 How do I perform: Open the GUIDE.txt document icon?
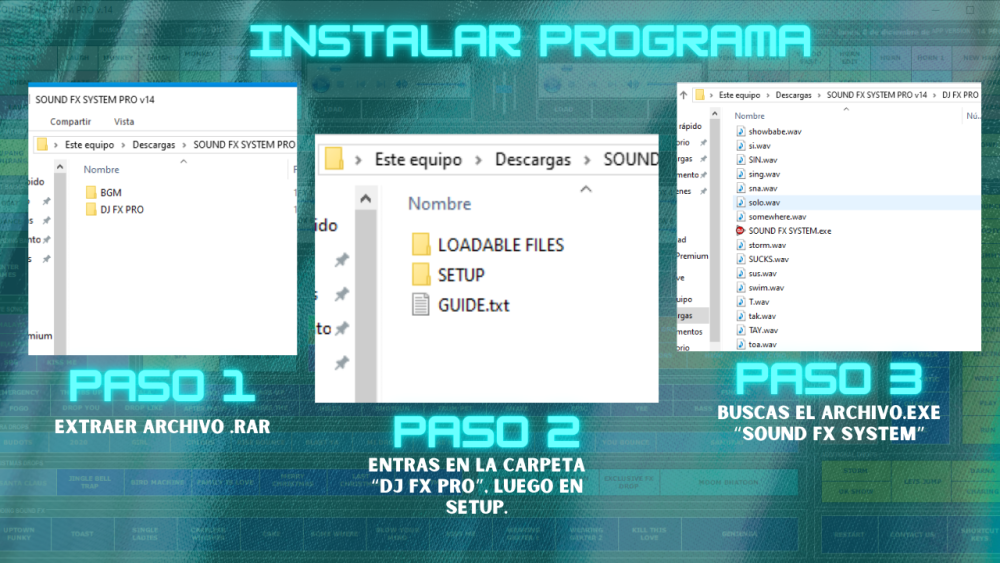[421, 305]
